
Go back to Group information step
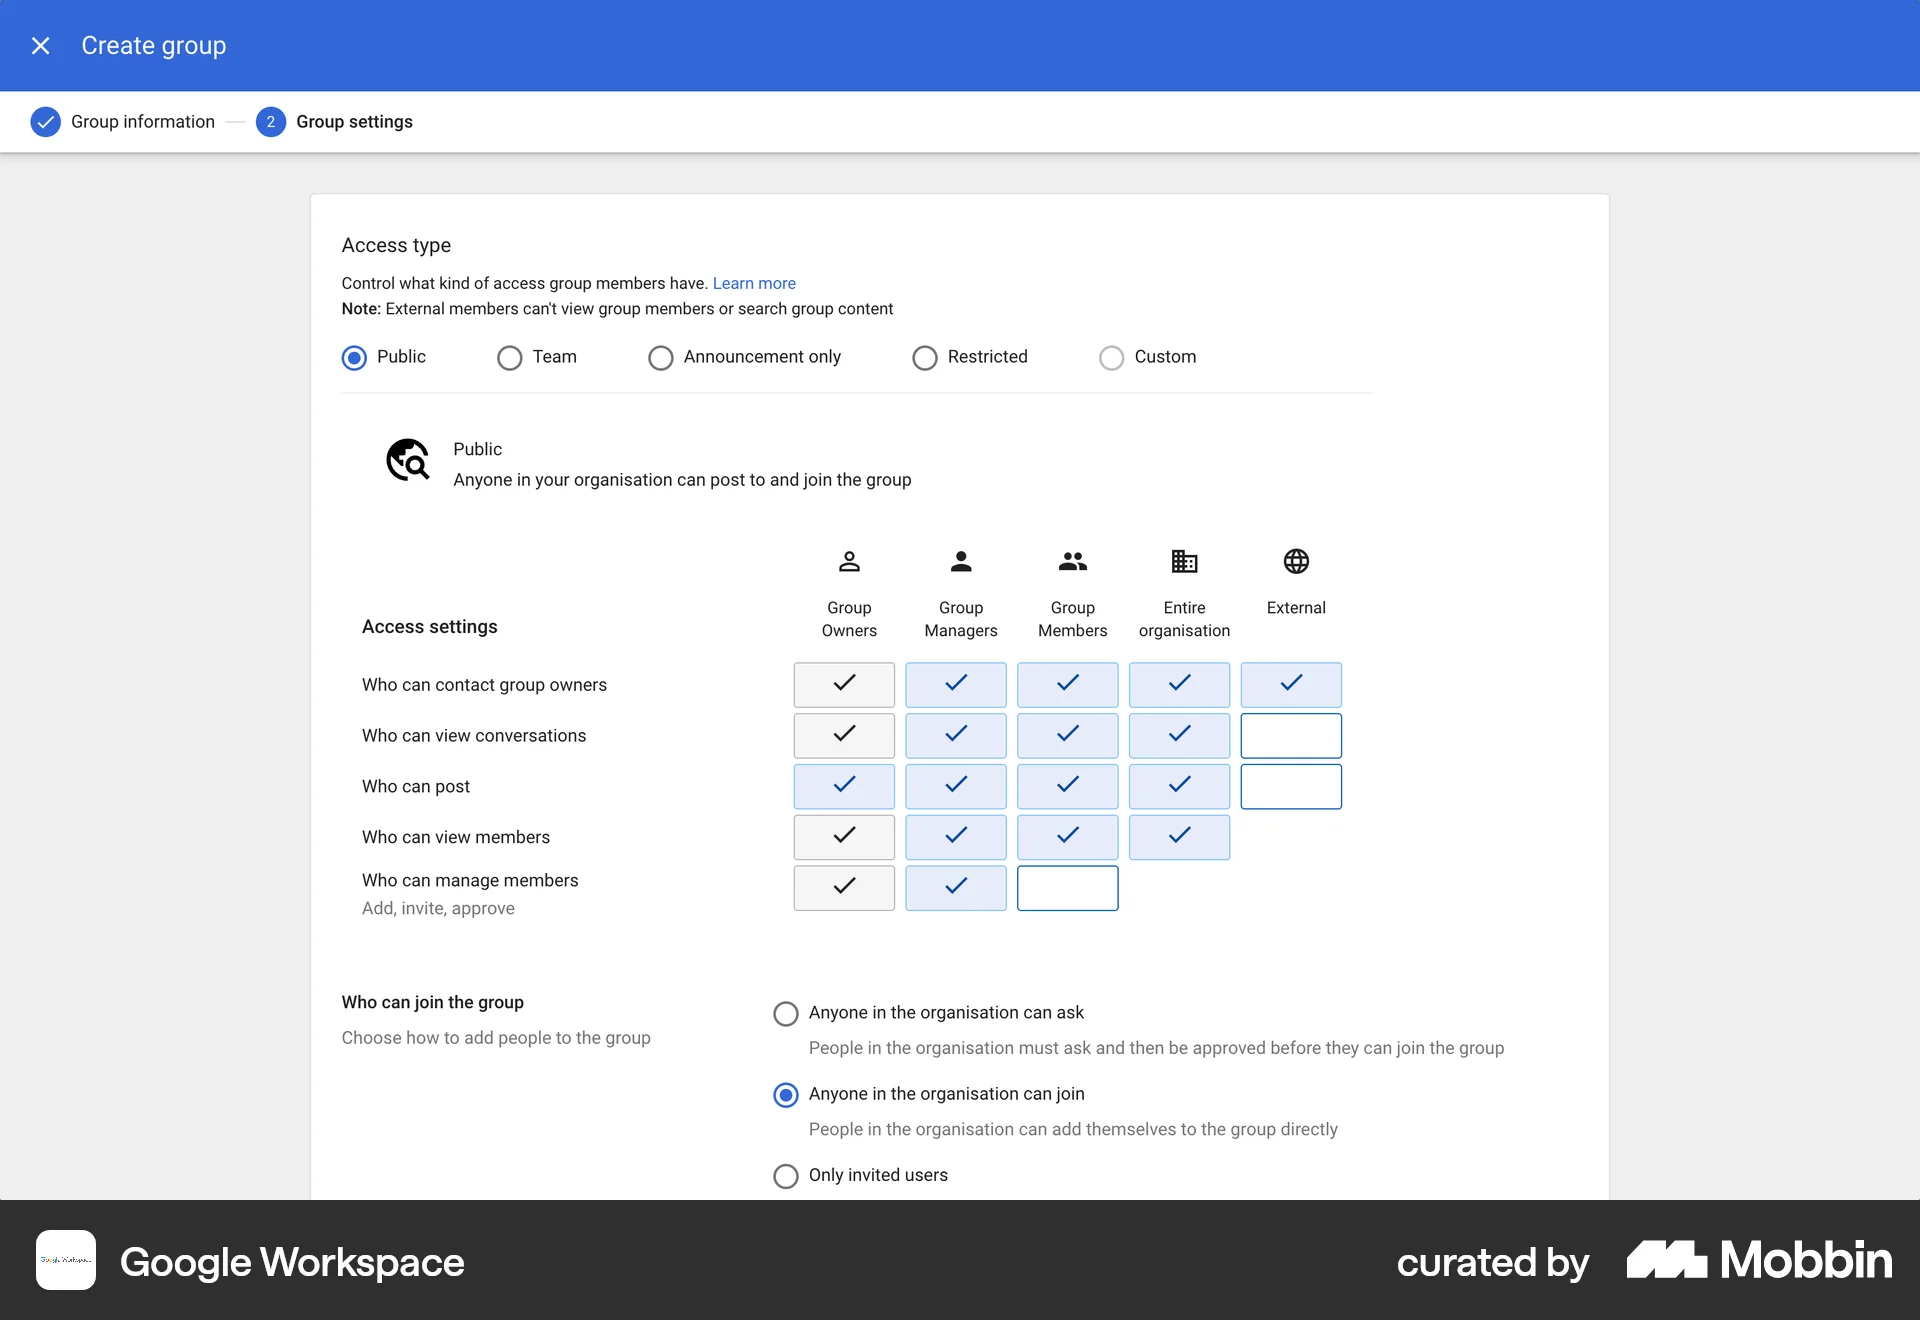click(142, 122)
